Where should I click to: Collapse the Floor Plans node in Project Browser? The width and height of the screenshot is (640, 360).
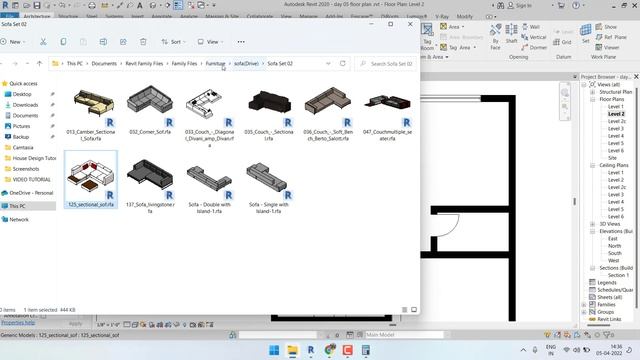[x=592, y=99]
